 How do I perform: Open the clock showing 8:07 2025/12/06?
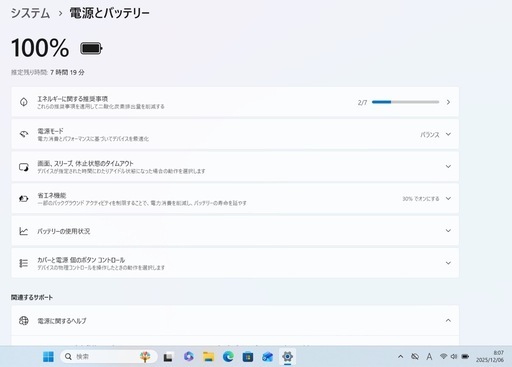point(490,356)
